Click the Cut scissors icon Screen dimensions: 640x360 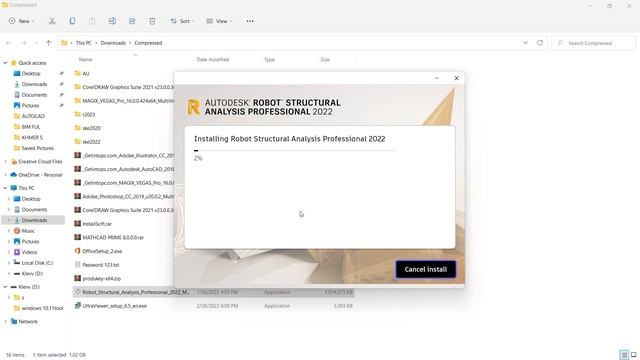52,21
